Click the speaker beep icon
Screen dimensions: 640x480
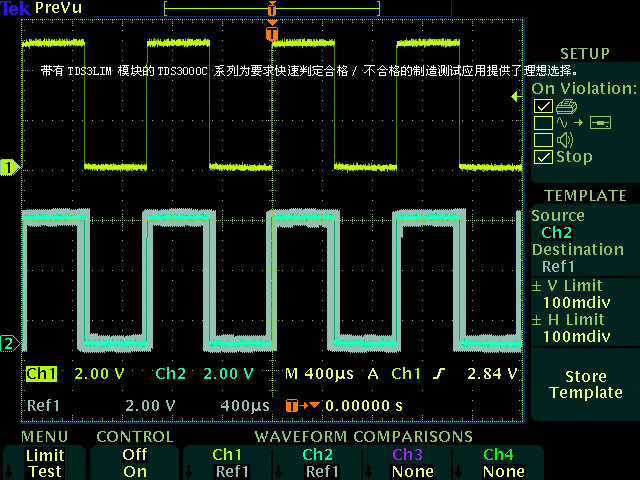[x=565, y=140]
